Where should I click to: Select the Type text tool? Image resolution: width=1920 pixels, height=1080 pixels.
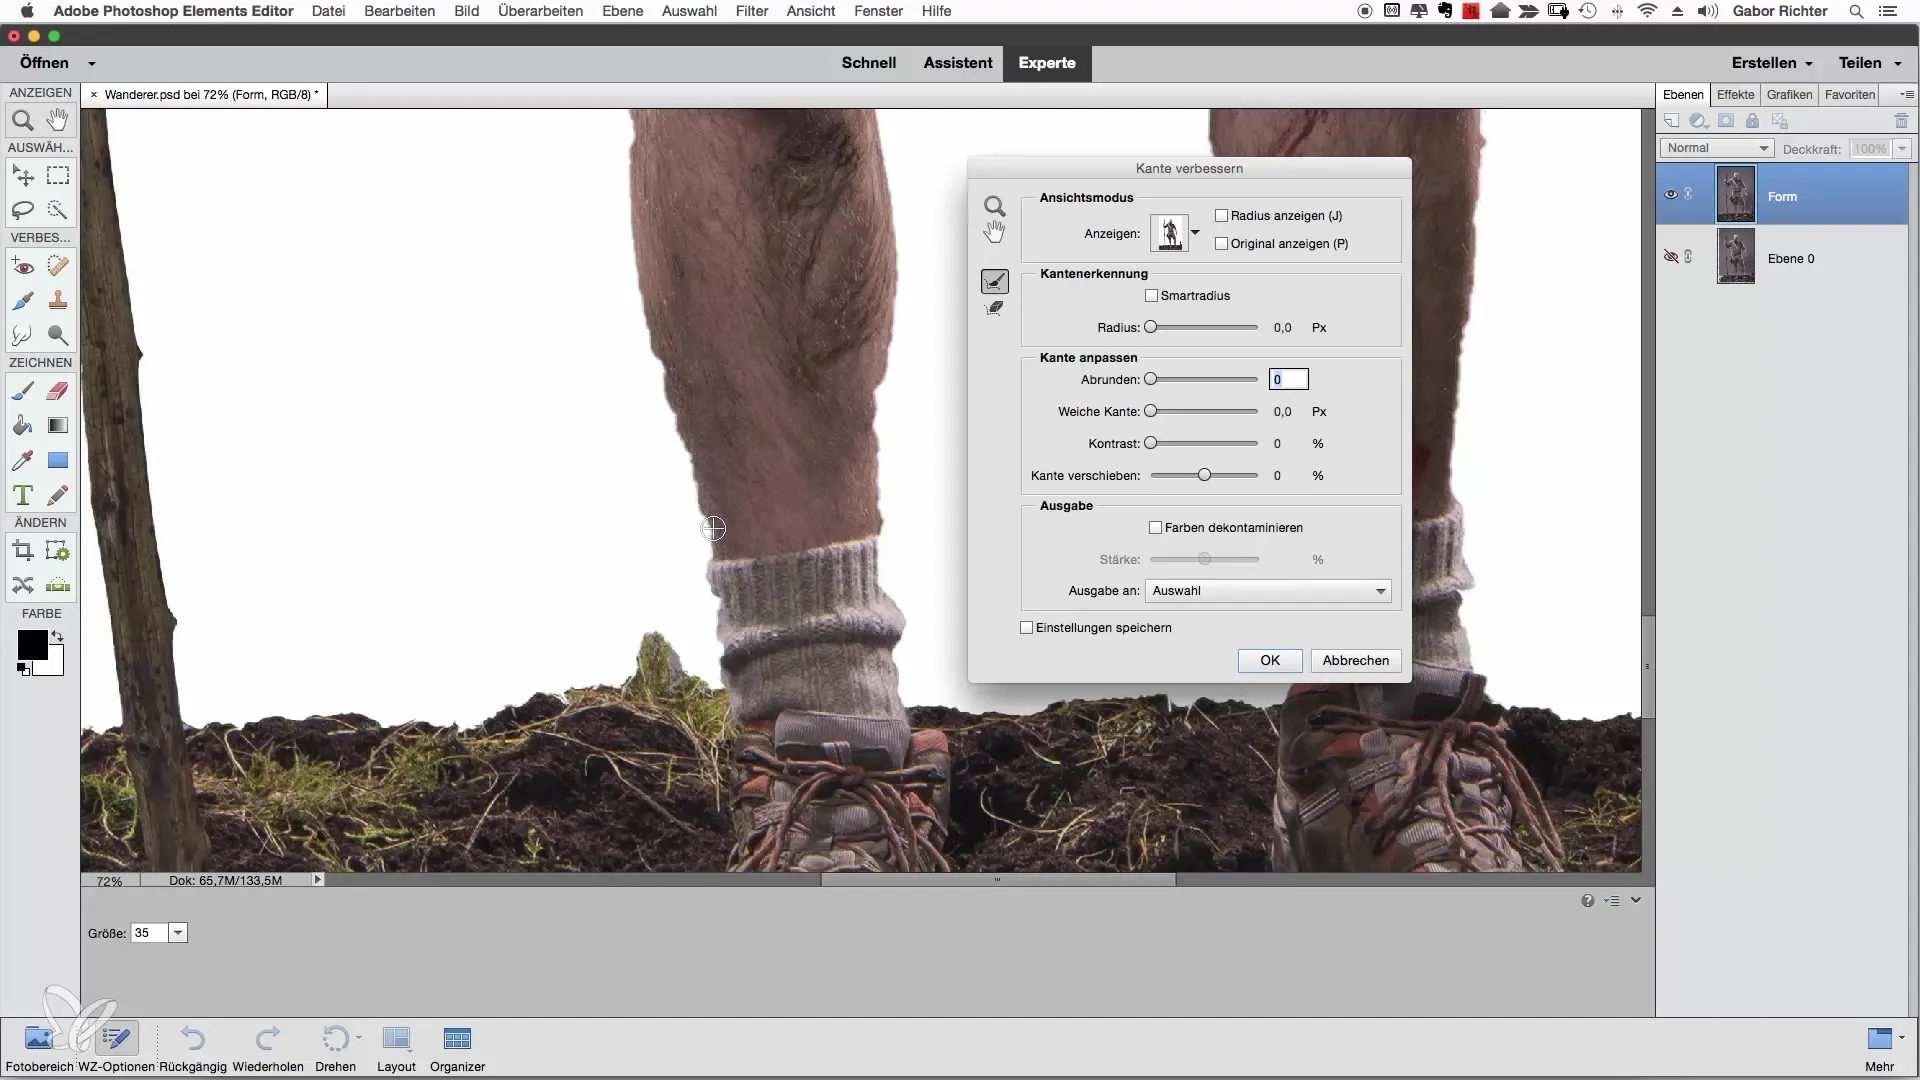click(22, 495)
